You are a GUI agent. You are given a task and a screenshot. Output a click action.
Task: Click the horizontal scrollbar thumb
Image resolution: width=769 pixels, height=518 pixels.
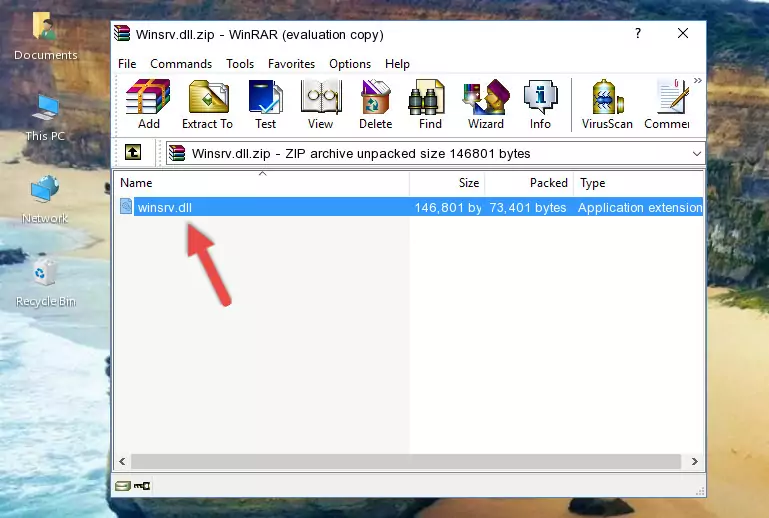tap(406, 461)
